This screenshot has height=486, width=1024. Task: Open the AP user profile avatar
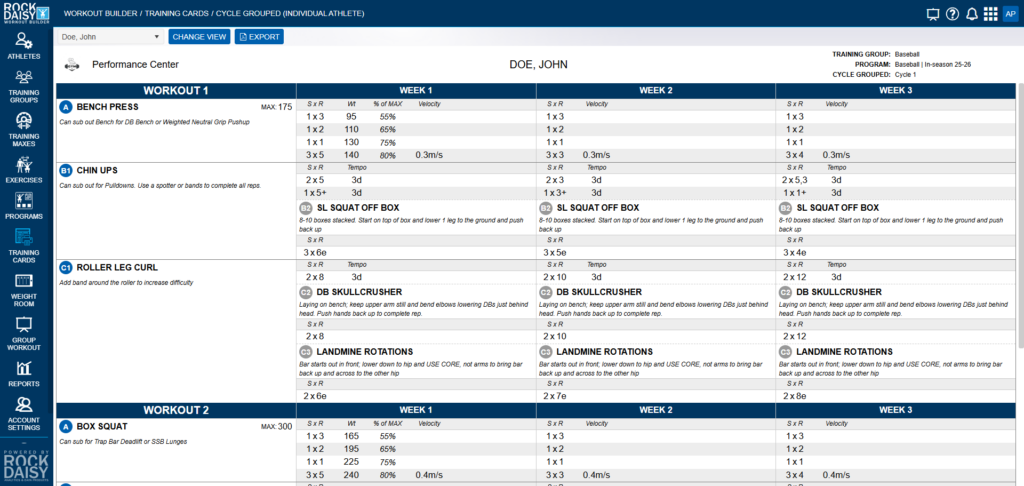point(1010,14)
